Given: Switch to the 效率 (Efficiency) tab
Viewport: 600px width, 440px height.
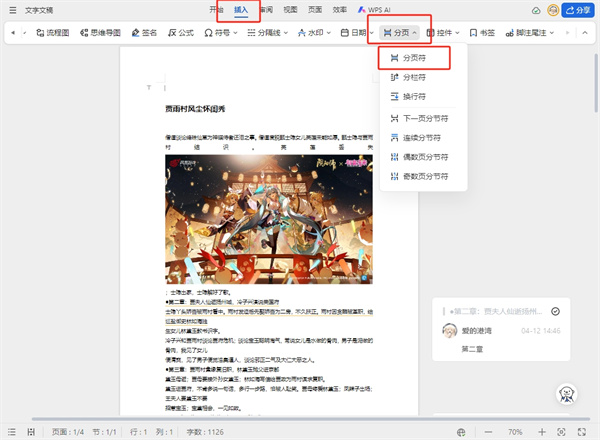Looking at the screenshot, I should [339, 10].
